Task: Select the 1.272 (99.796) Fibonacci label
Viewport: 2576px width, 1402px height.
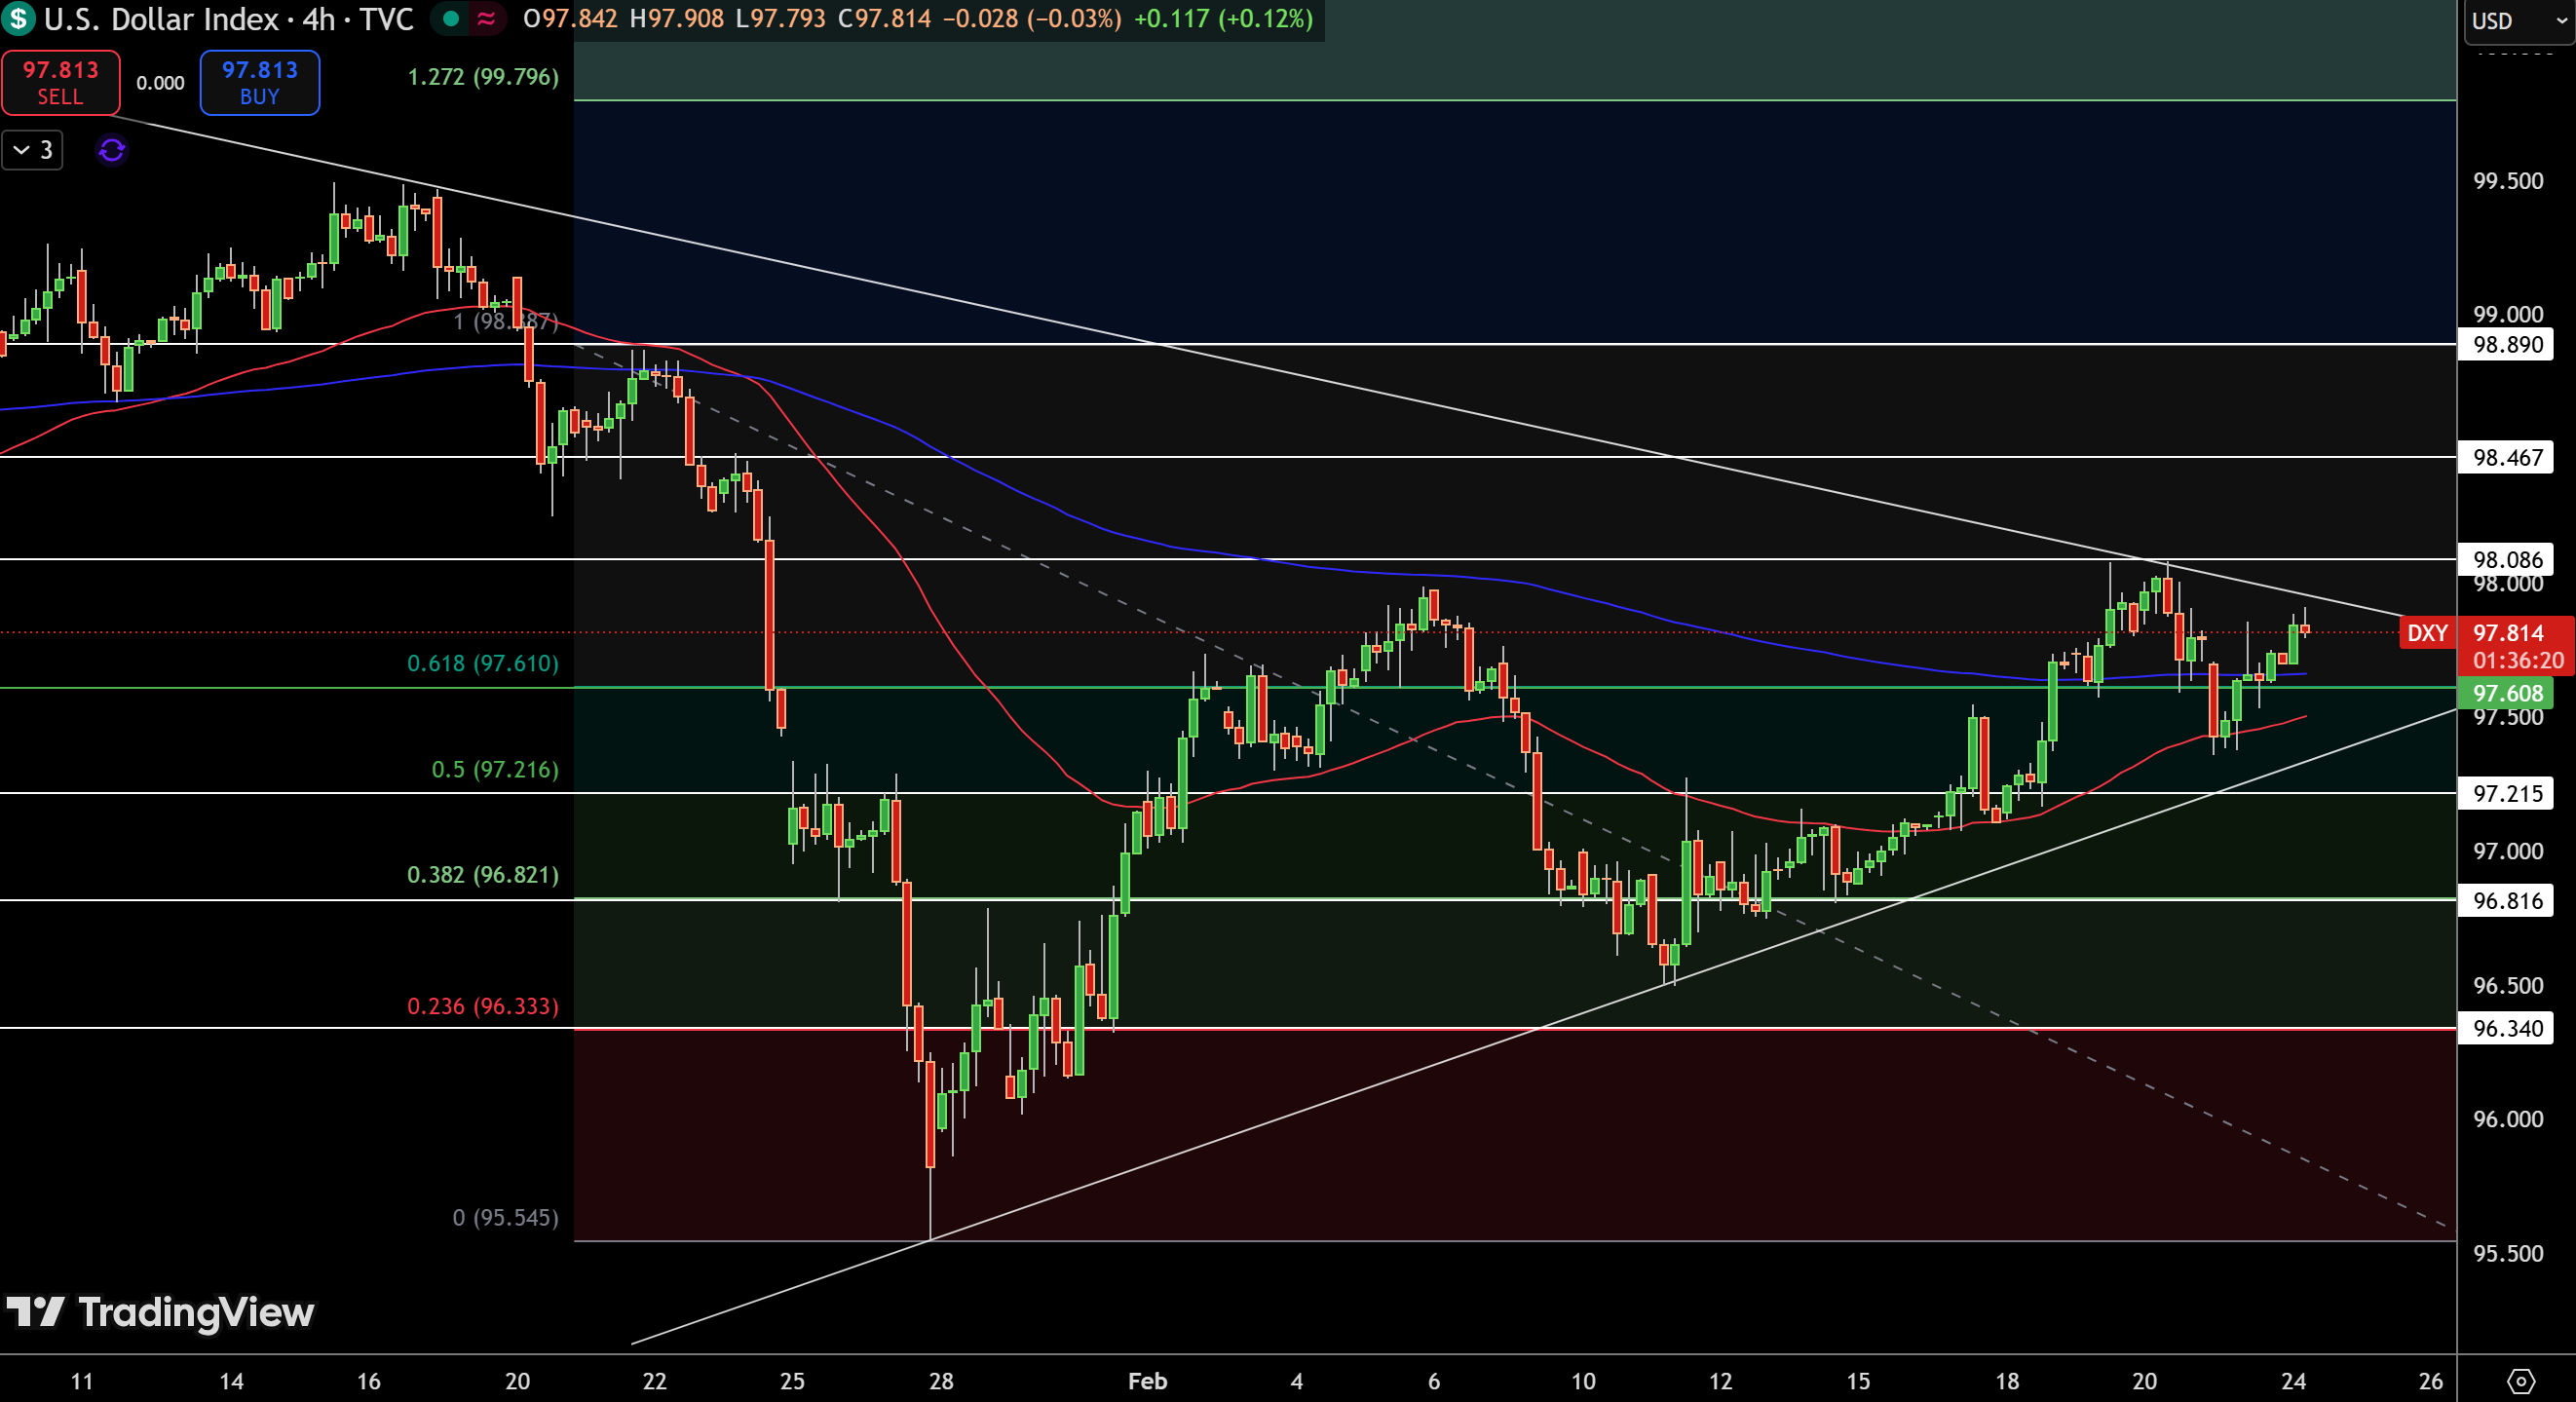Action: coord(483,77)
